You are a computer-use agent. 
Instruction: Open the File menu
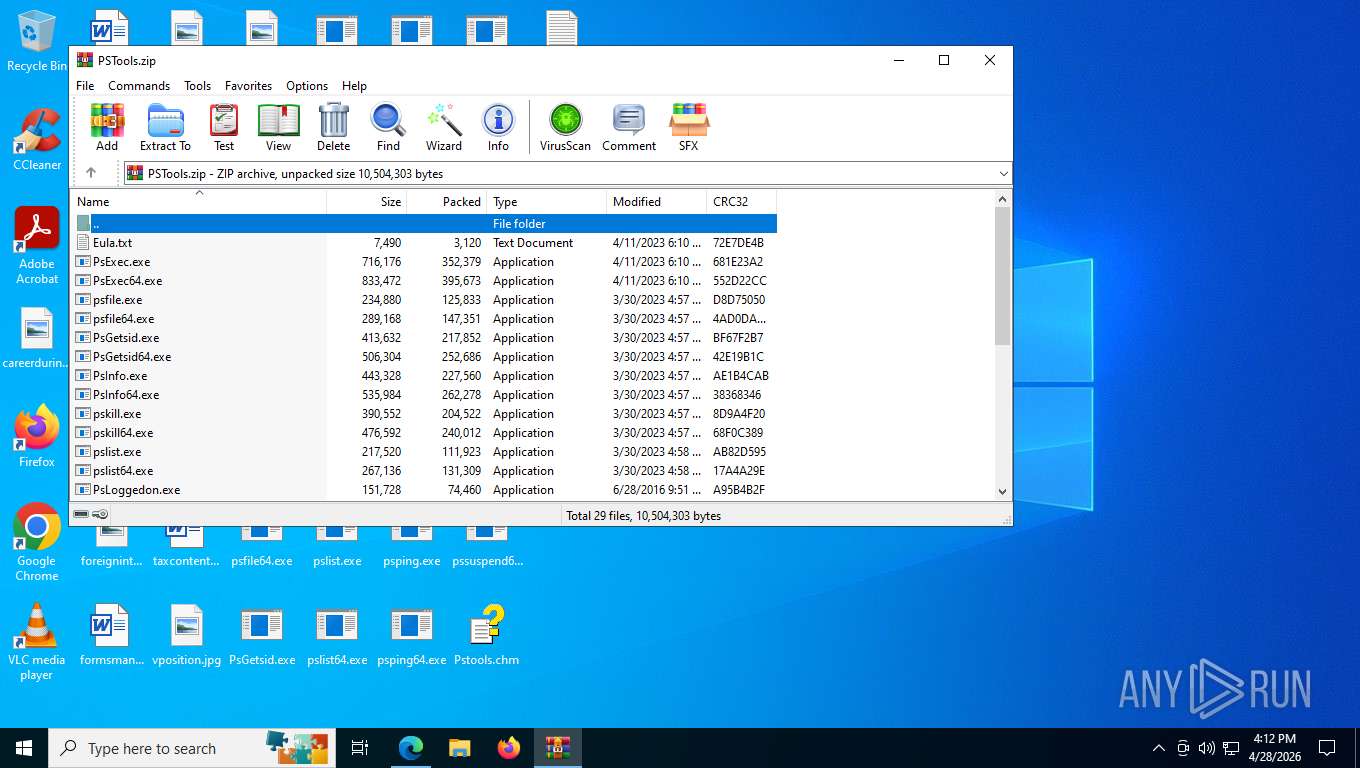(x=85, y=86)
